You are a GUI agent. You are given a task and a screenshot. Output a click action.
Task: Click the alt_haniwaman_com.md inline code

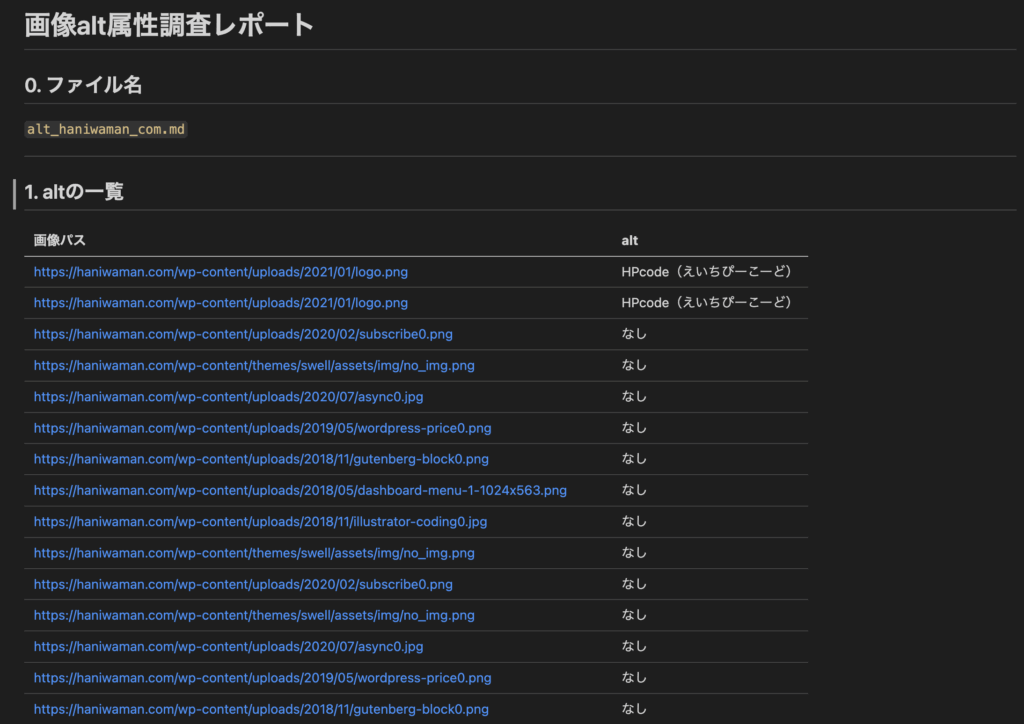point(105,130)
